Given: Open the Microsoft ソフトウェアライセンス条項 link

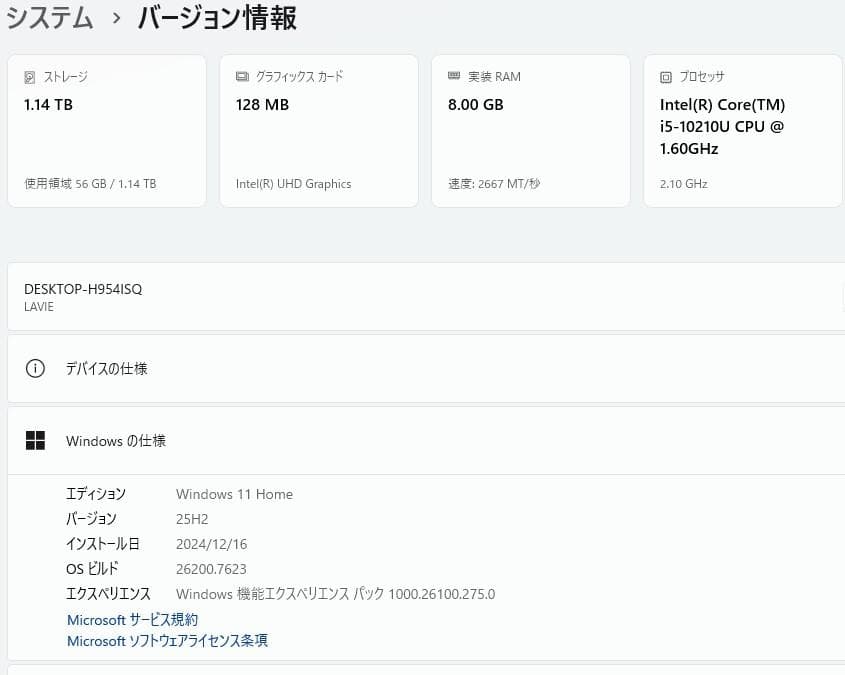Looking at the screenshot, I should 166,641.
